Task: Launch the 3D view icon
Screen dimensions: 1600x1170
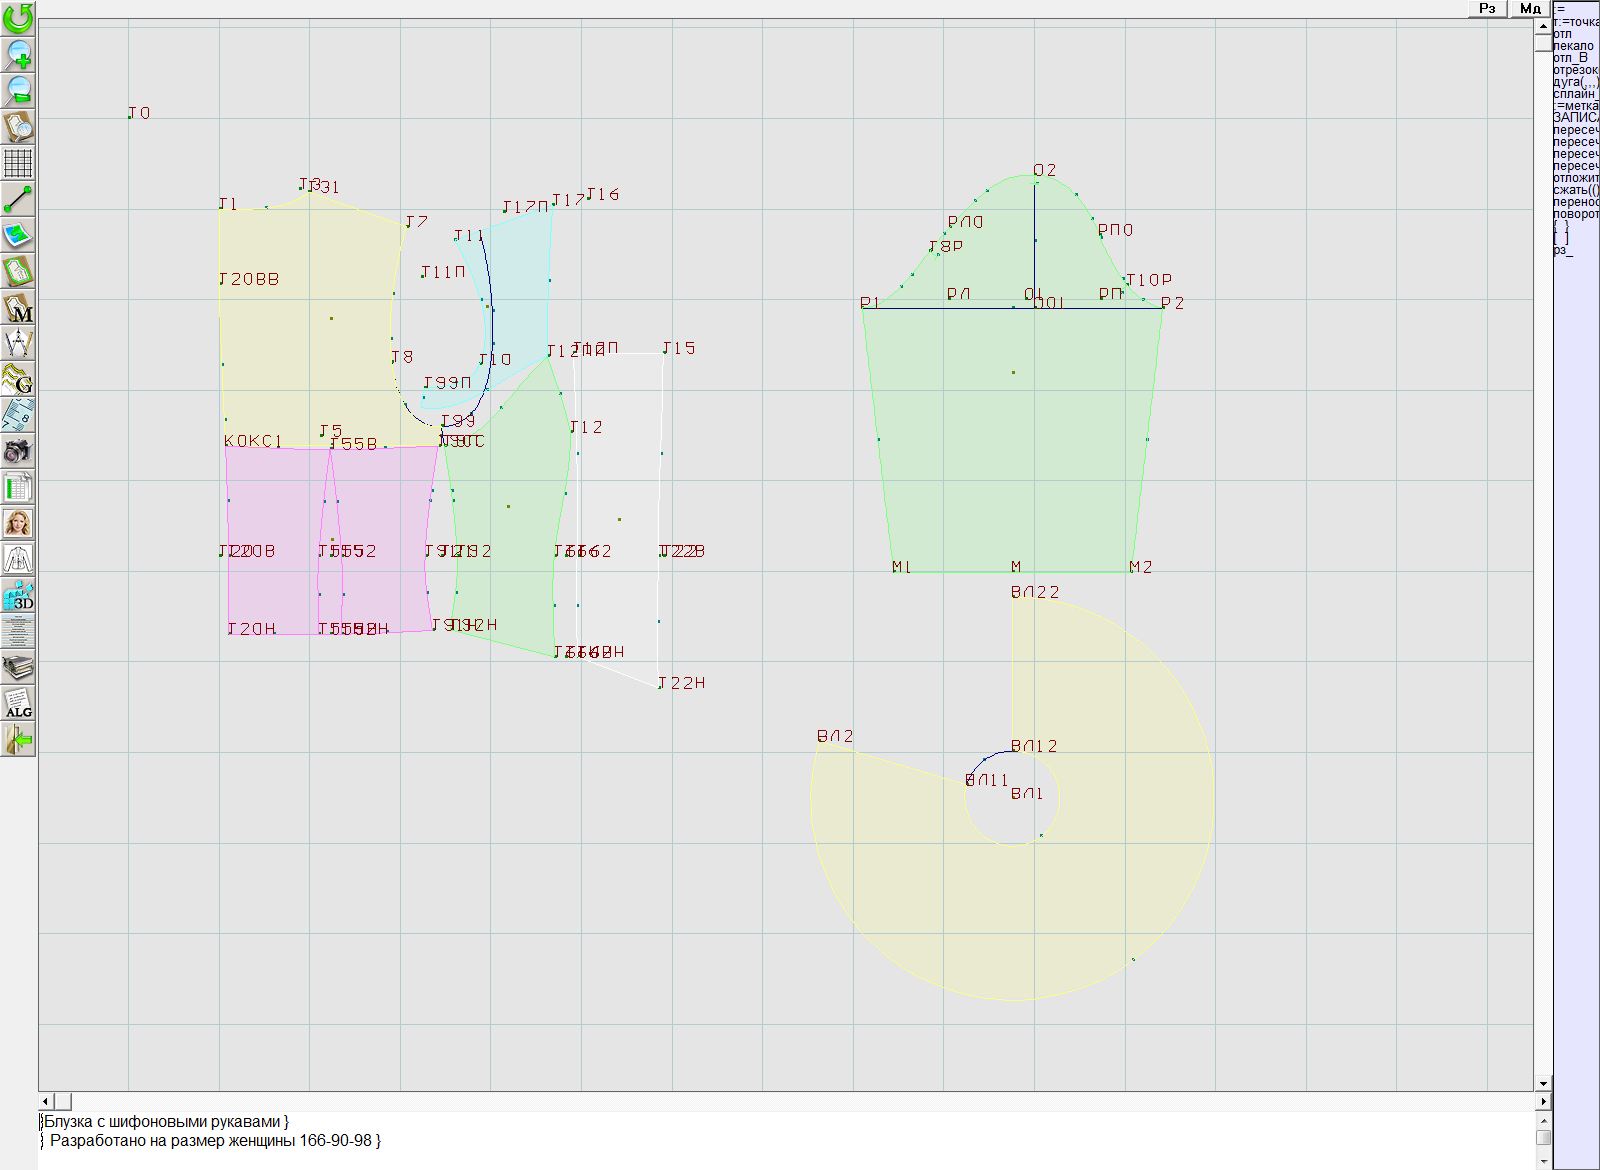Action: [18, 596]
